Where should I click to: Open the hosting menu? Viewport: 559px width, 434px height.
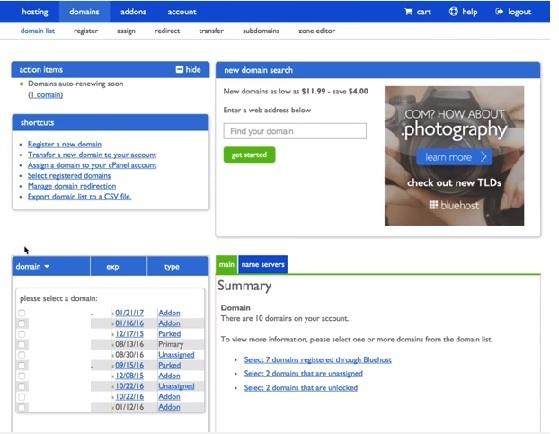(x=35, y=12)
